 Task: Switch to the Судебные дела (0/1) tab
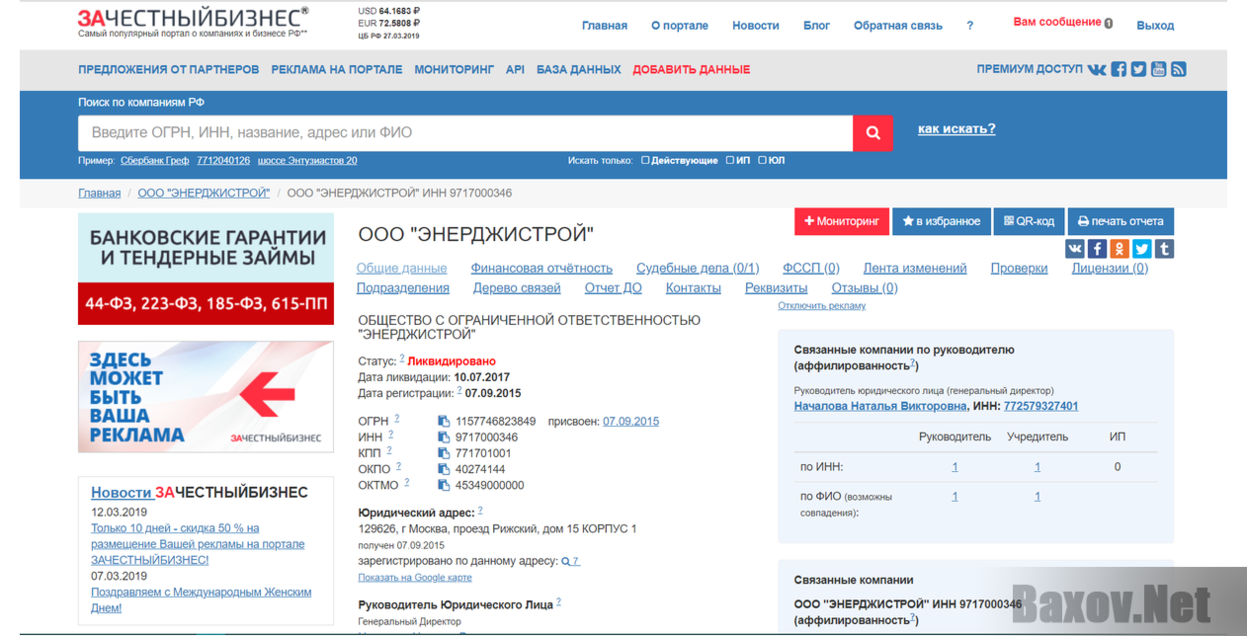(x=698, y=268)
